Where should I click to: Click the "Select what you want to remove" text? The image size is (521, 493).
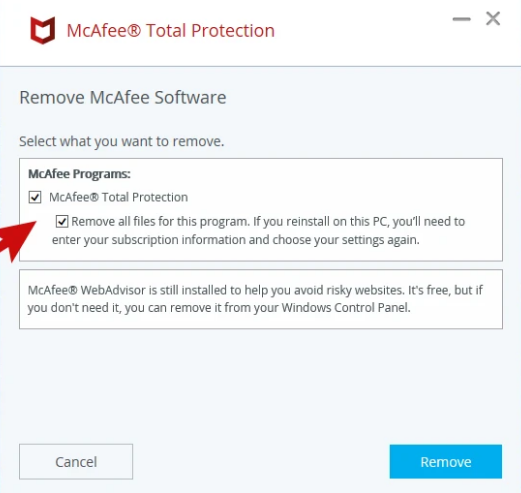[x=122, y=141]
